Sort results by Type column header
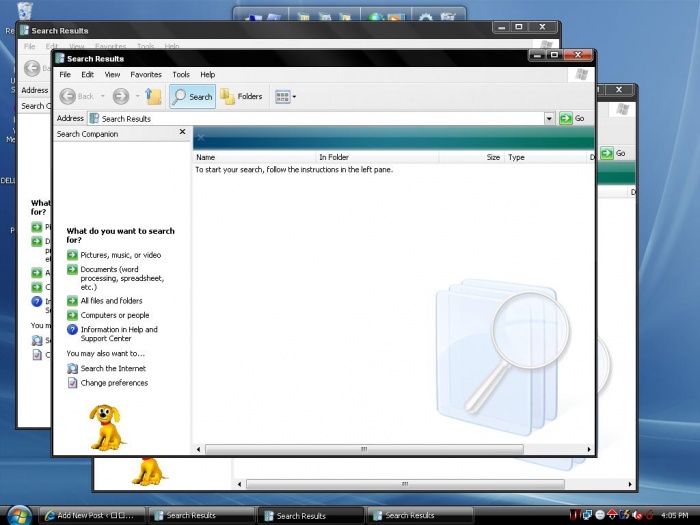700x525 pixels. click(x=546, y=157)
